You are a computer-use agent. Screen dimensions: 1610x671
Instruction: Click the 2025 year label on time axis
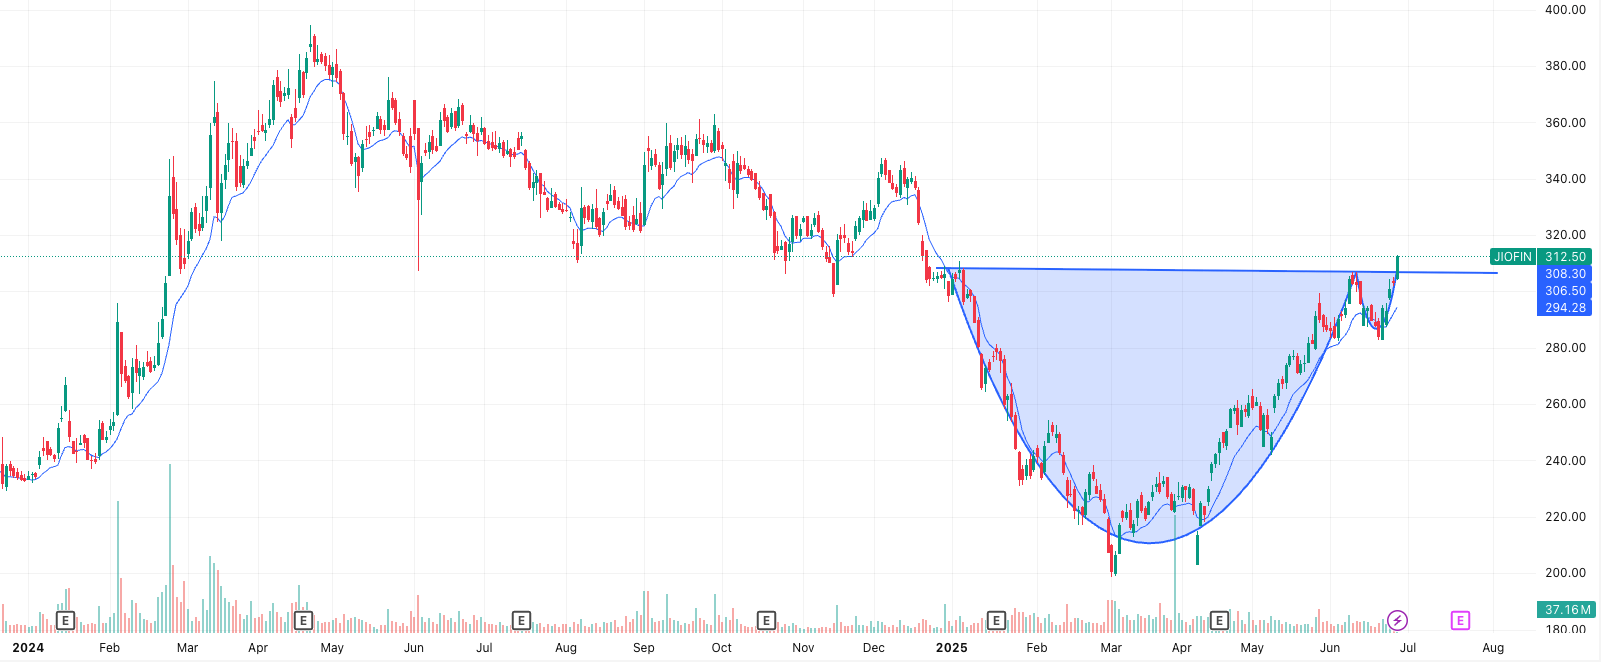[x=951, y=648]
